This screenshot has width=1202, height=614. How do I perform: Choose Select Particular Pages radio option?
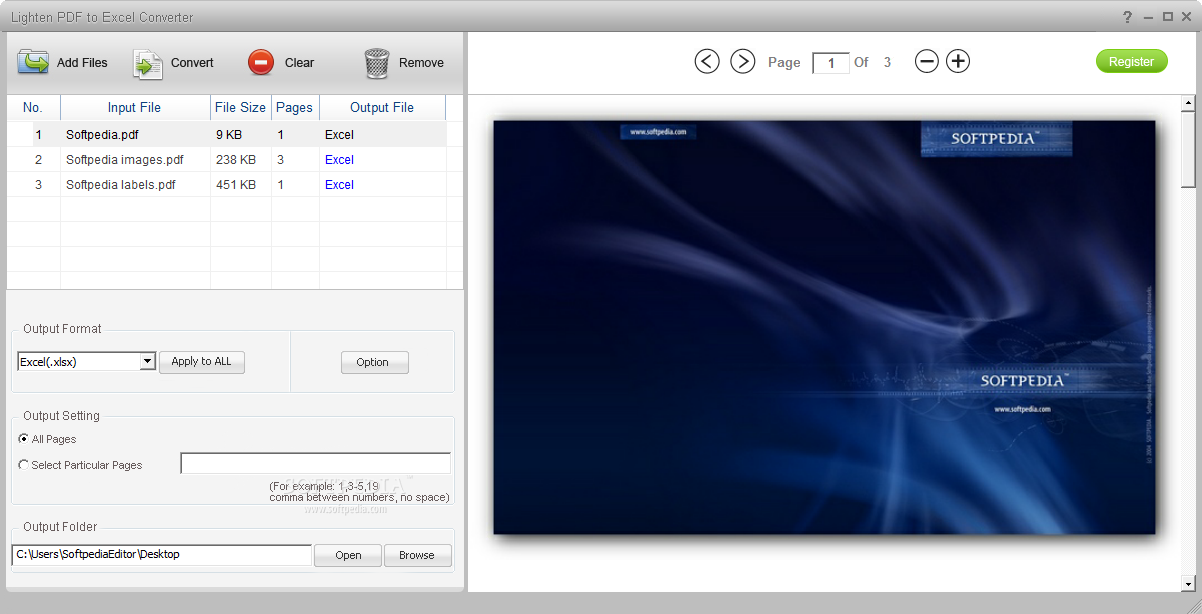point(23,465)
